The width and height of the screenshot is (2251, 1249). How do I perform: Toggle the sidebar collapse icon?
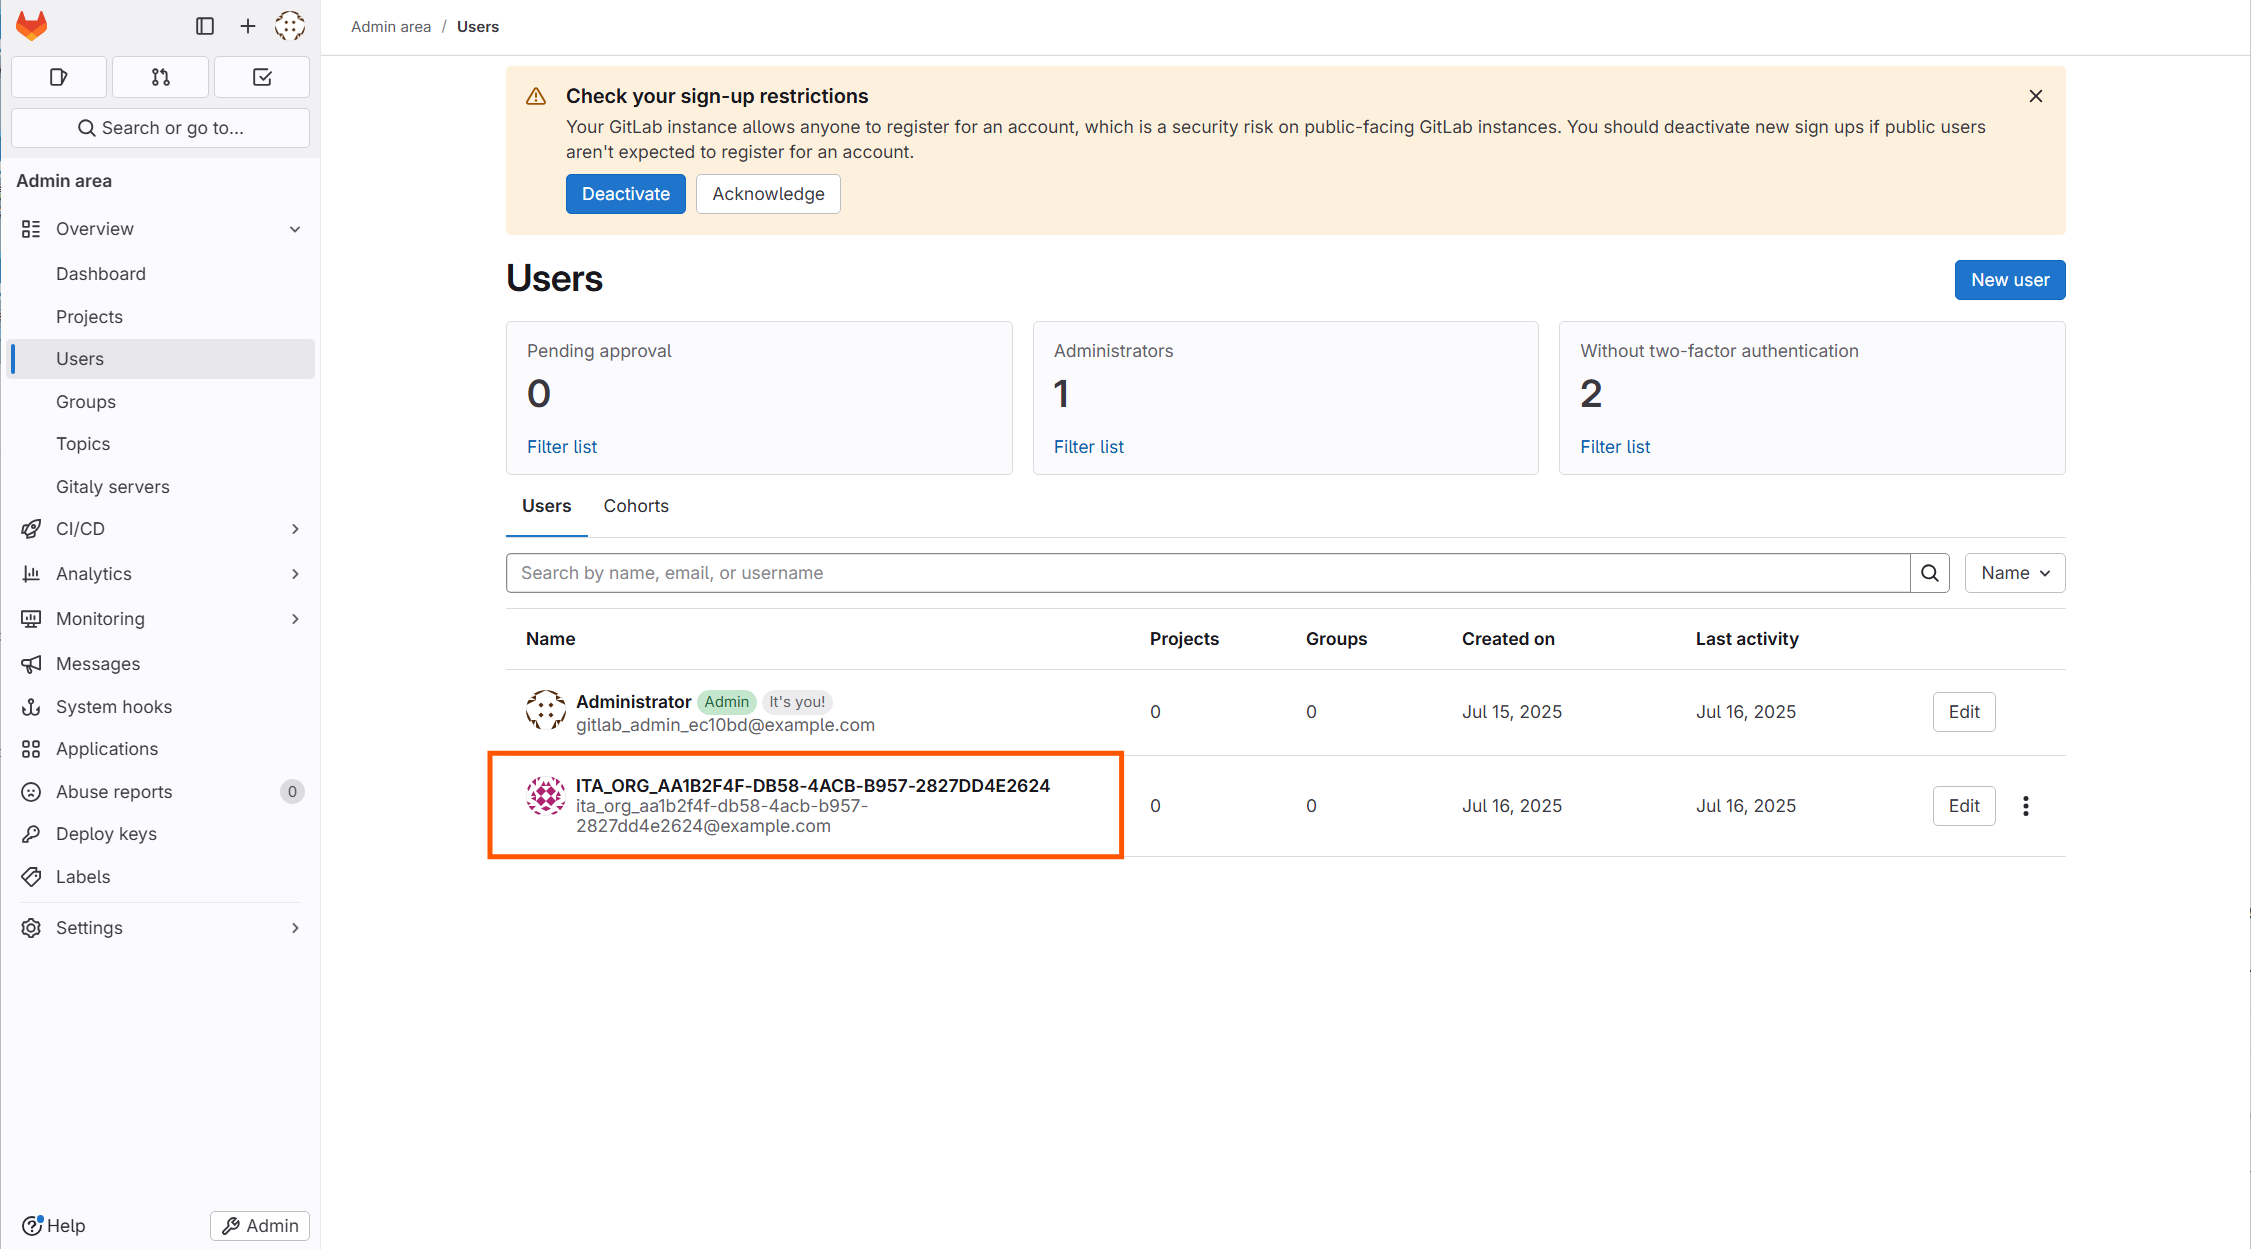205,26
